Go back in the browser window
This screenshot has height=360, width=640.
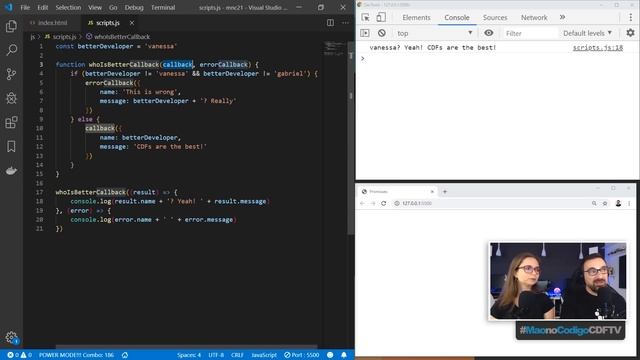tap(362, 203)
